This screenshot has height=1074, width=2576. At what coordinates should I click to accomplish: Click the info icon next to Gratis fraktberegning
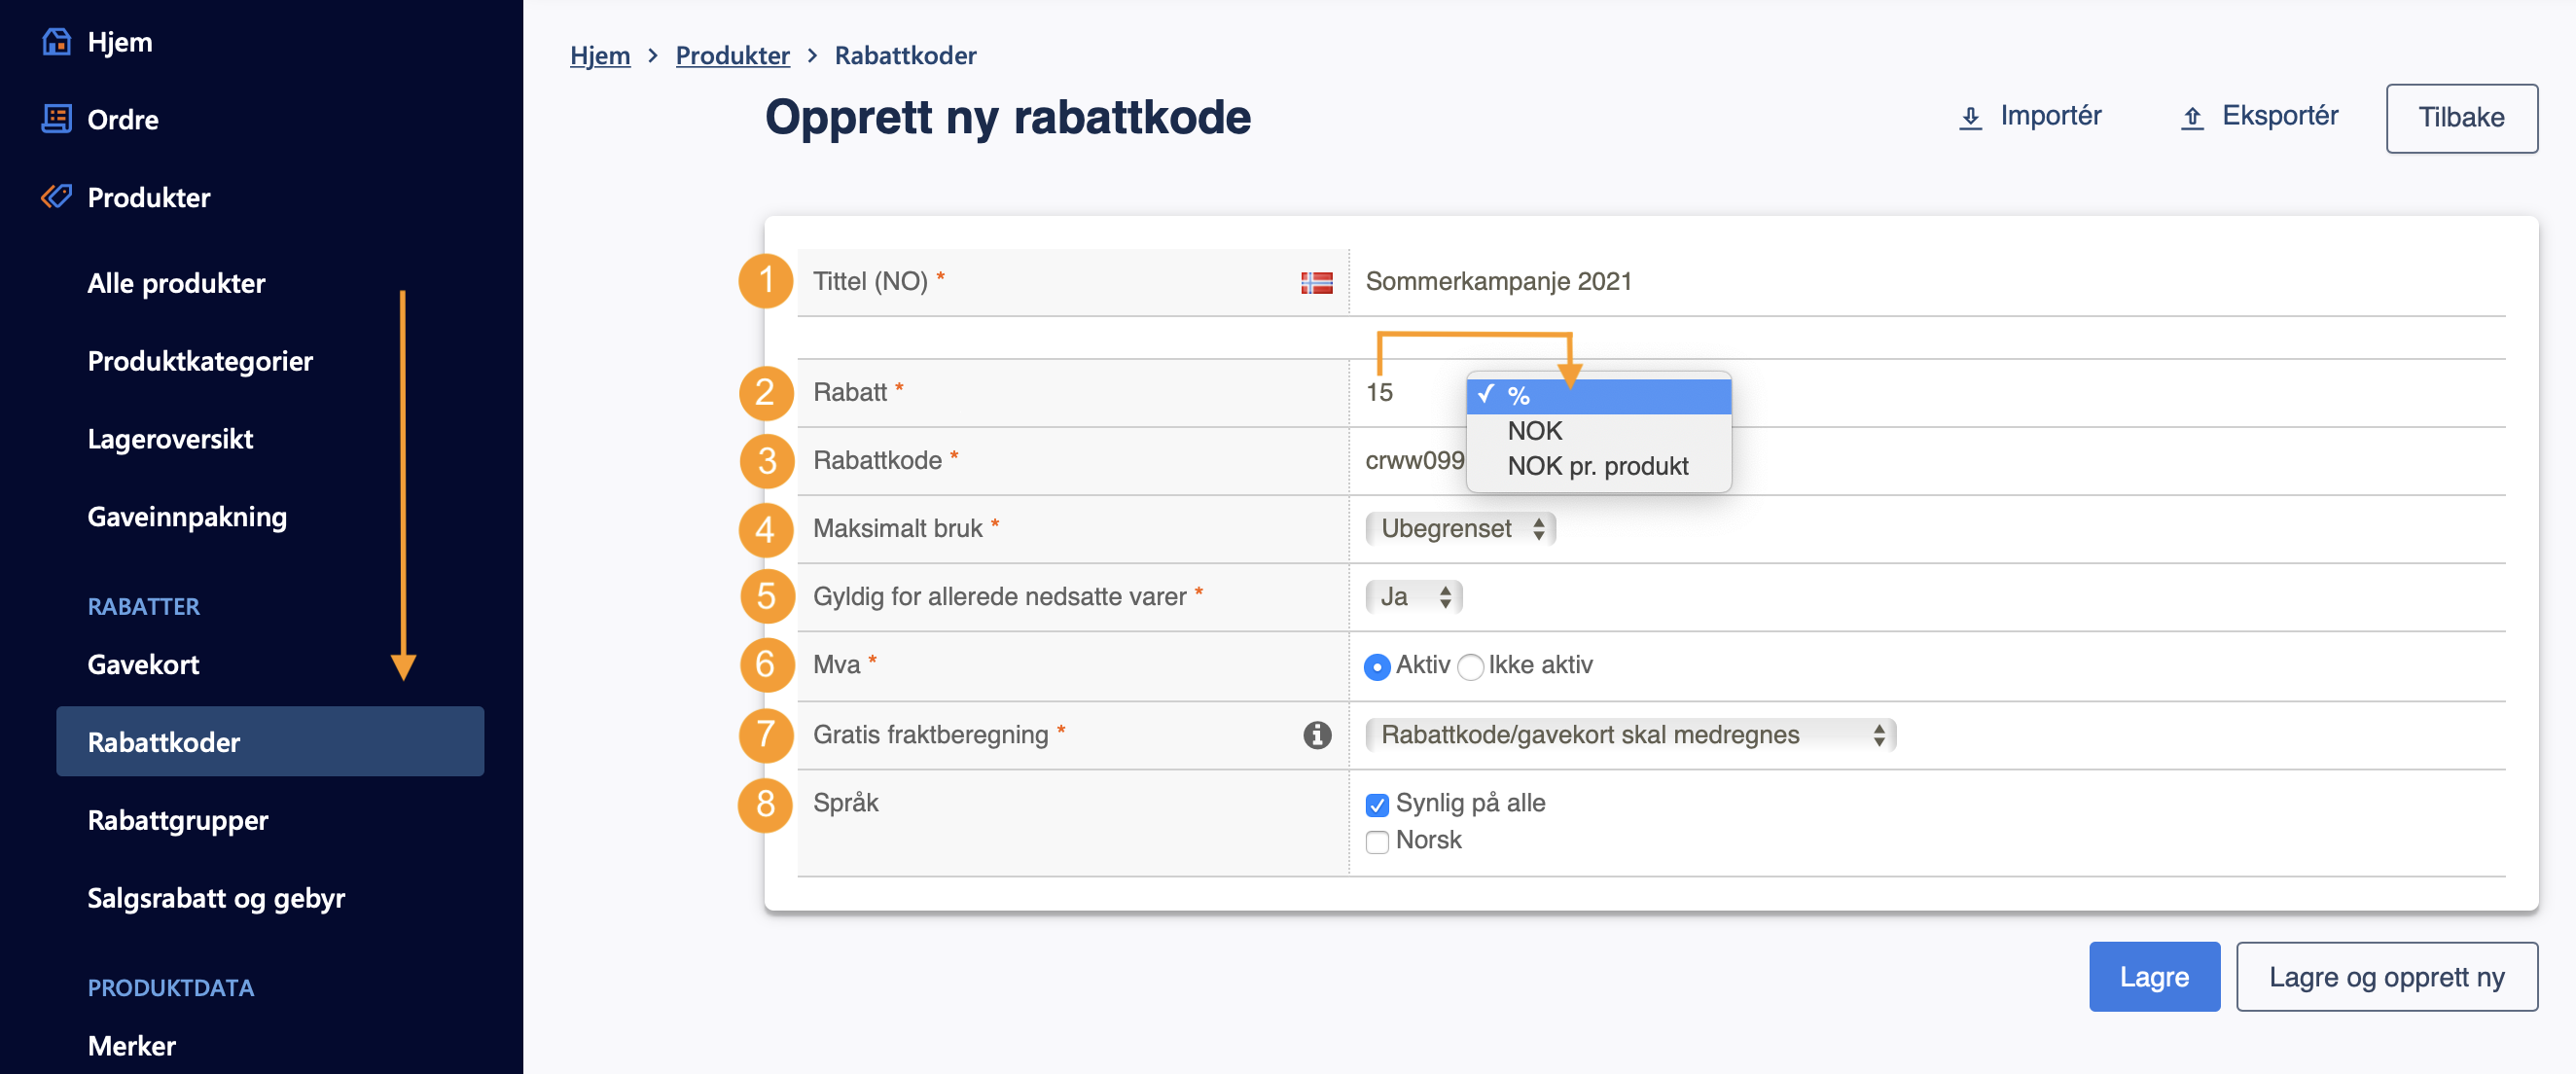click(x=1317, y=735)
